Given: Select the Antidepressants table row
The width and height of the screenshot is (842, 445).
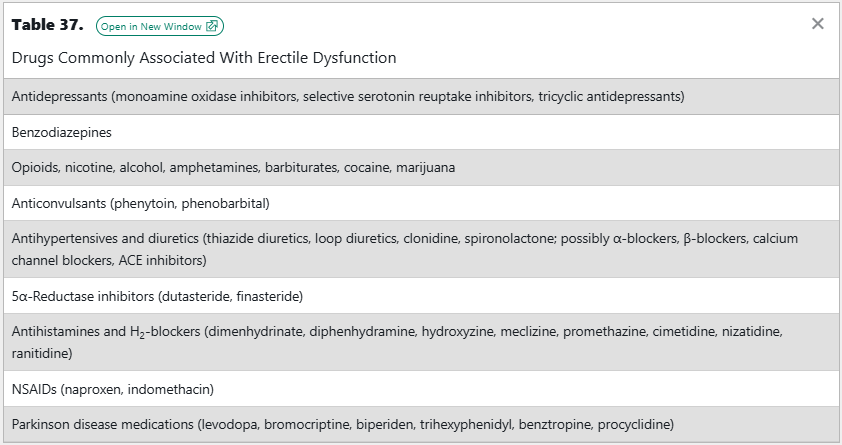Looking at the screenshot, I should [x=348, y=97].
